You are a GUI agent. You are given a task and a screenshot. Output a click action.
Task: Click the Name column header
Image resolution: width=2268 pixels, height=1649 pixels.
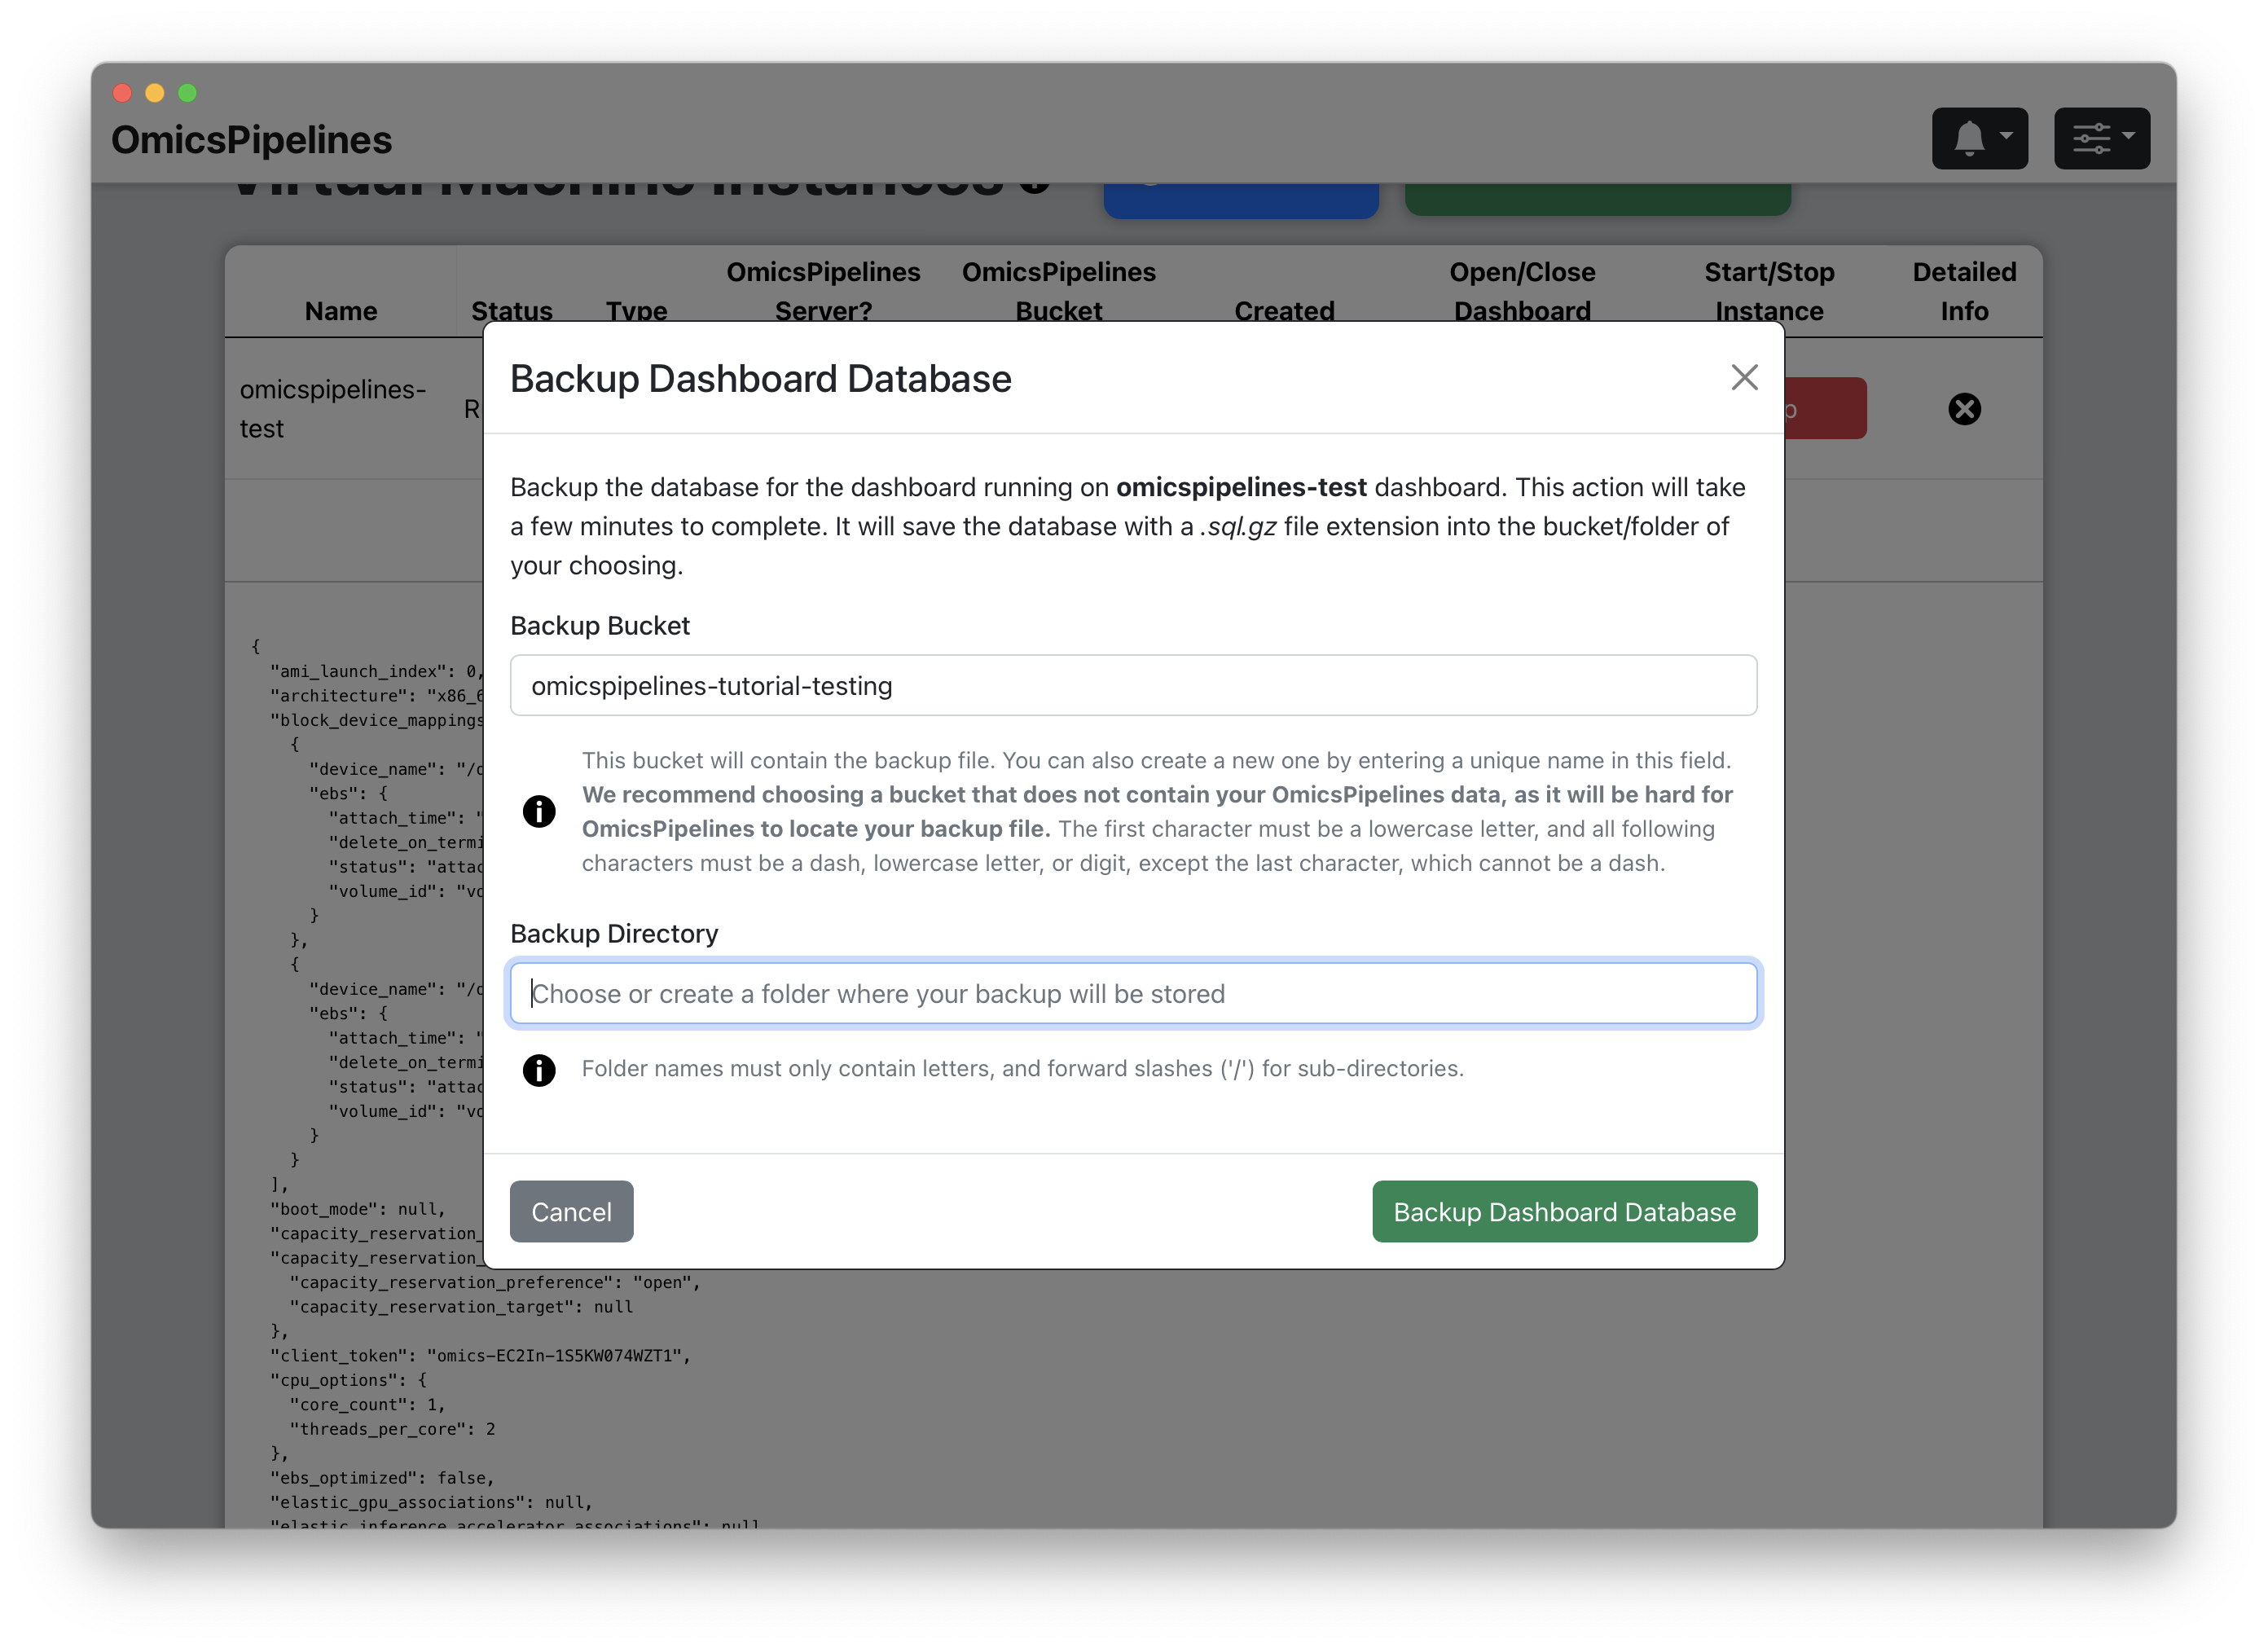[341, 311]
